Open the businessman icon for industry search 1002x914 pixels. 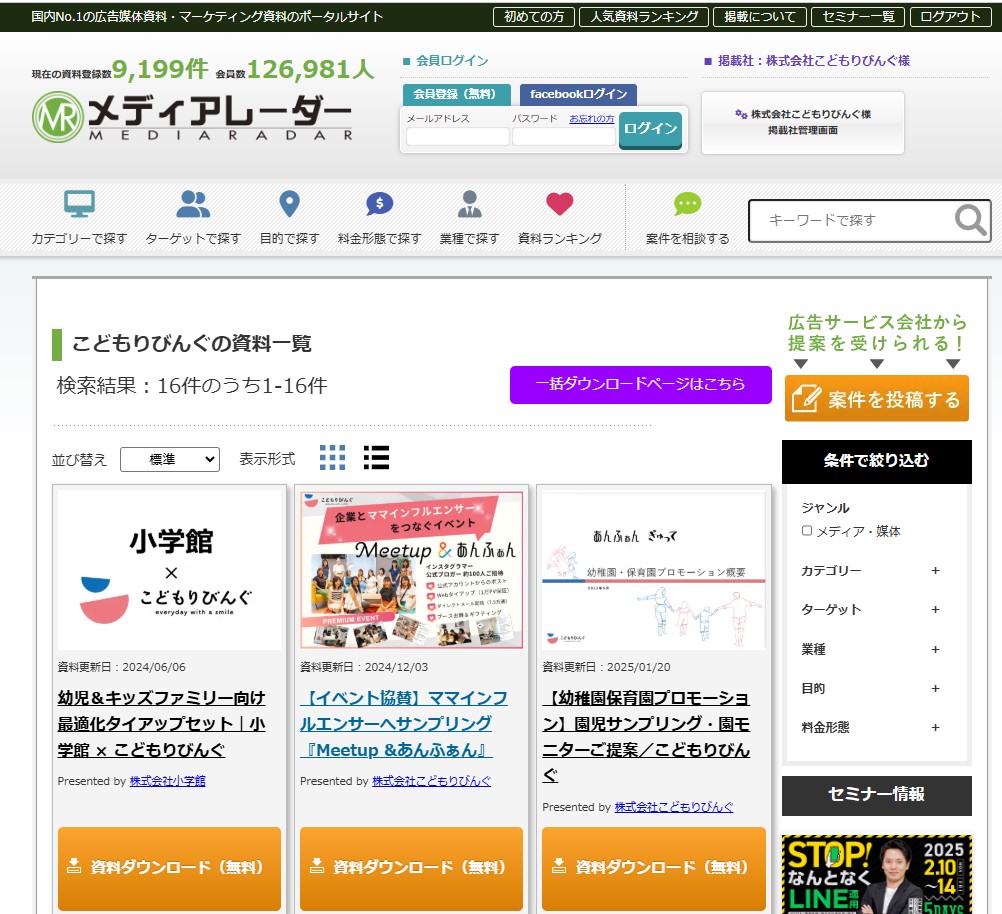point(470,204)
